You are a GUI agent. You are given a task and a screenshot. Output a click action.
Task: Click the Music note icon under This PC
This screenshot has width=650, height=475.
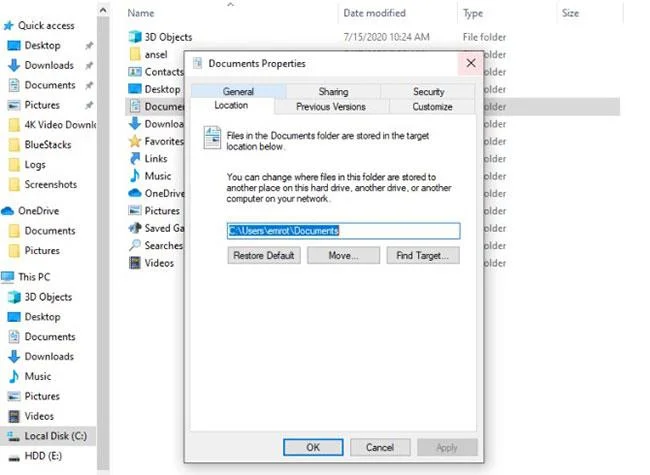pos(14,376)
